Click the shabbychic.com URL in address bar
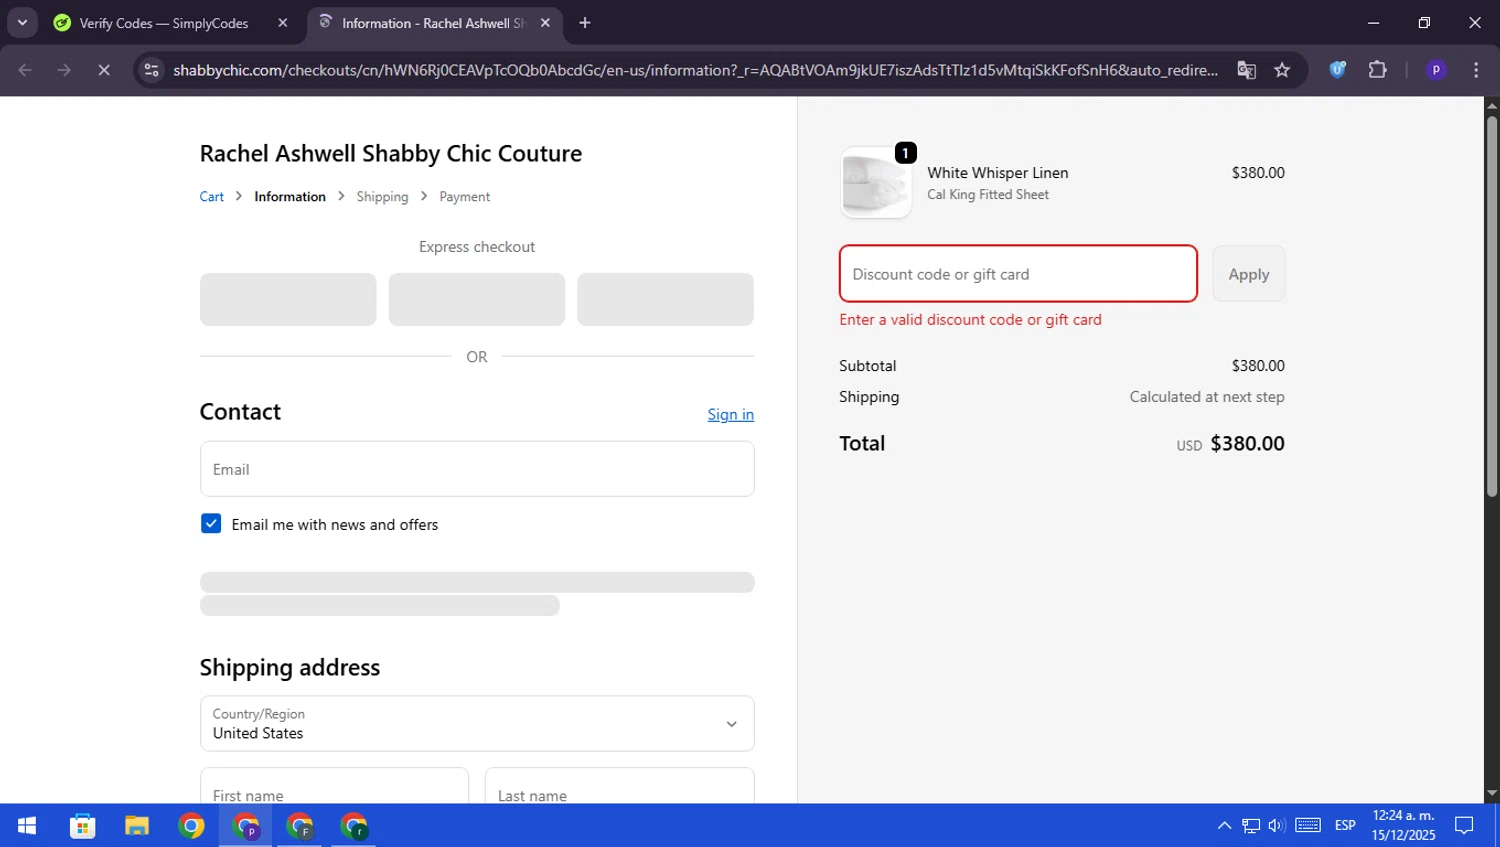This screenshot has height=847, width=1500. click(695, 70)
